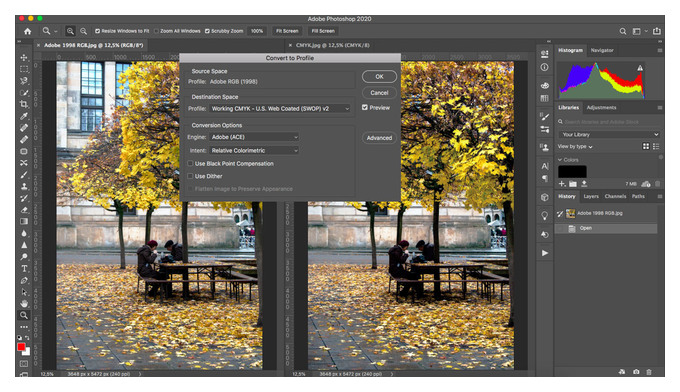Image resolution: width=680 pixels, height=392 pixels.
Task: Select the Move tool
Action: [x=24, y=57]
